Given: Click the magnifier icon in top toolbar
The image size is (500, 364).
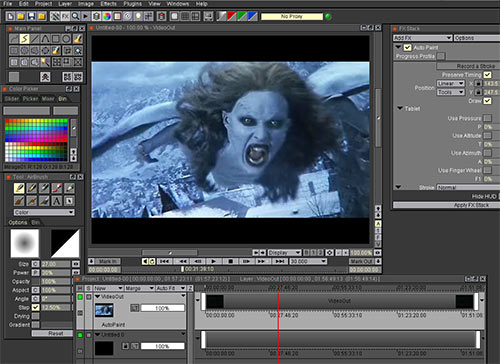Looking at the screenshot, I should click(76, 16).
